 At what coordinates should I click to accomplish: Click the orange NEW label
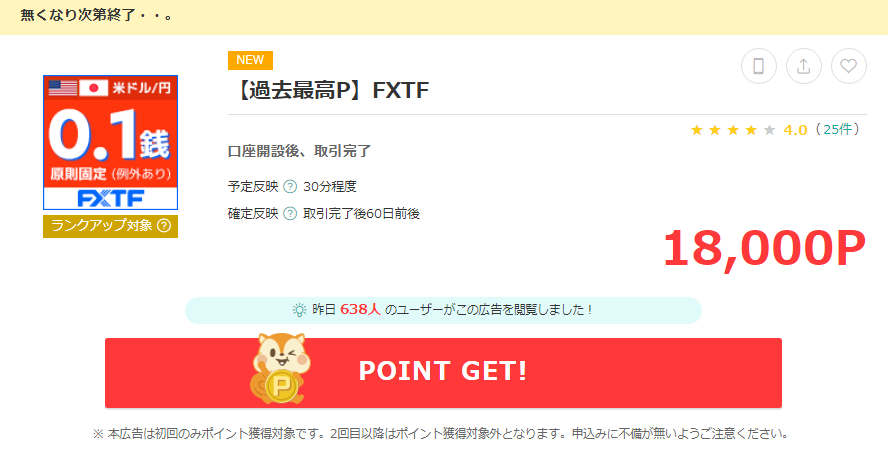coord(250,60)
